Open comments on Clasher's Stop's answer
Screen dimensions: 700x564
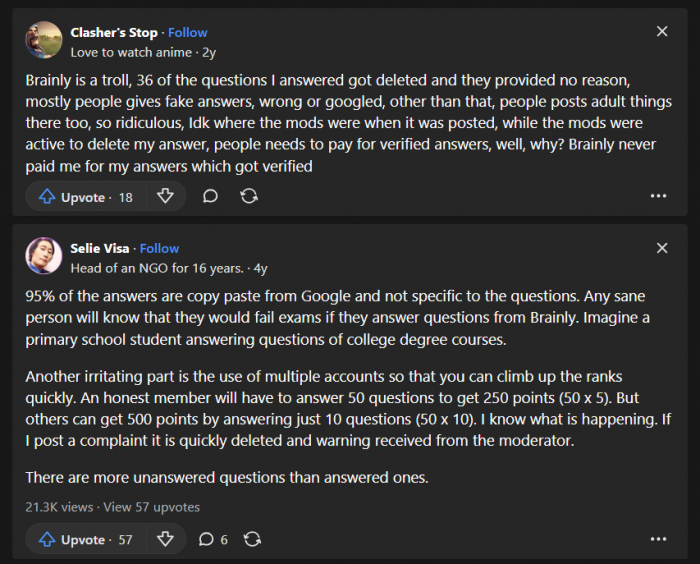coord(210,197)
